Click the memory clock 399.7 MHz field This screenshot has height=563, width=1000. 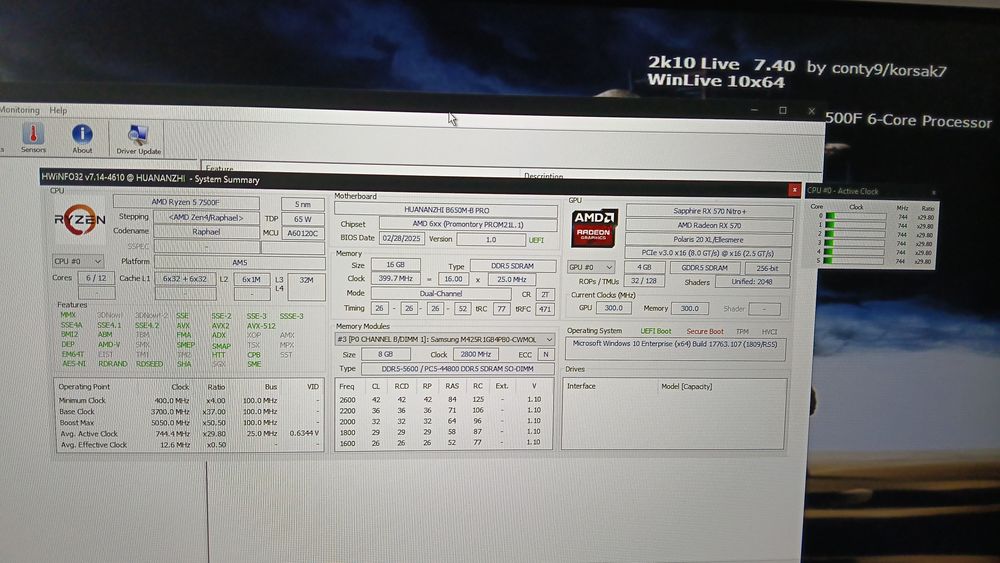point(395,279)
